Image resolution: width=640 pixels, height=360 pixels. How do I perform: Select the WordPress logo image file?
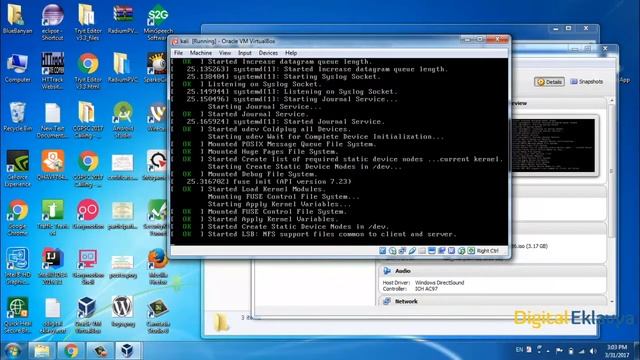point(123,312)
